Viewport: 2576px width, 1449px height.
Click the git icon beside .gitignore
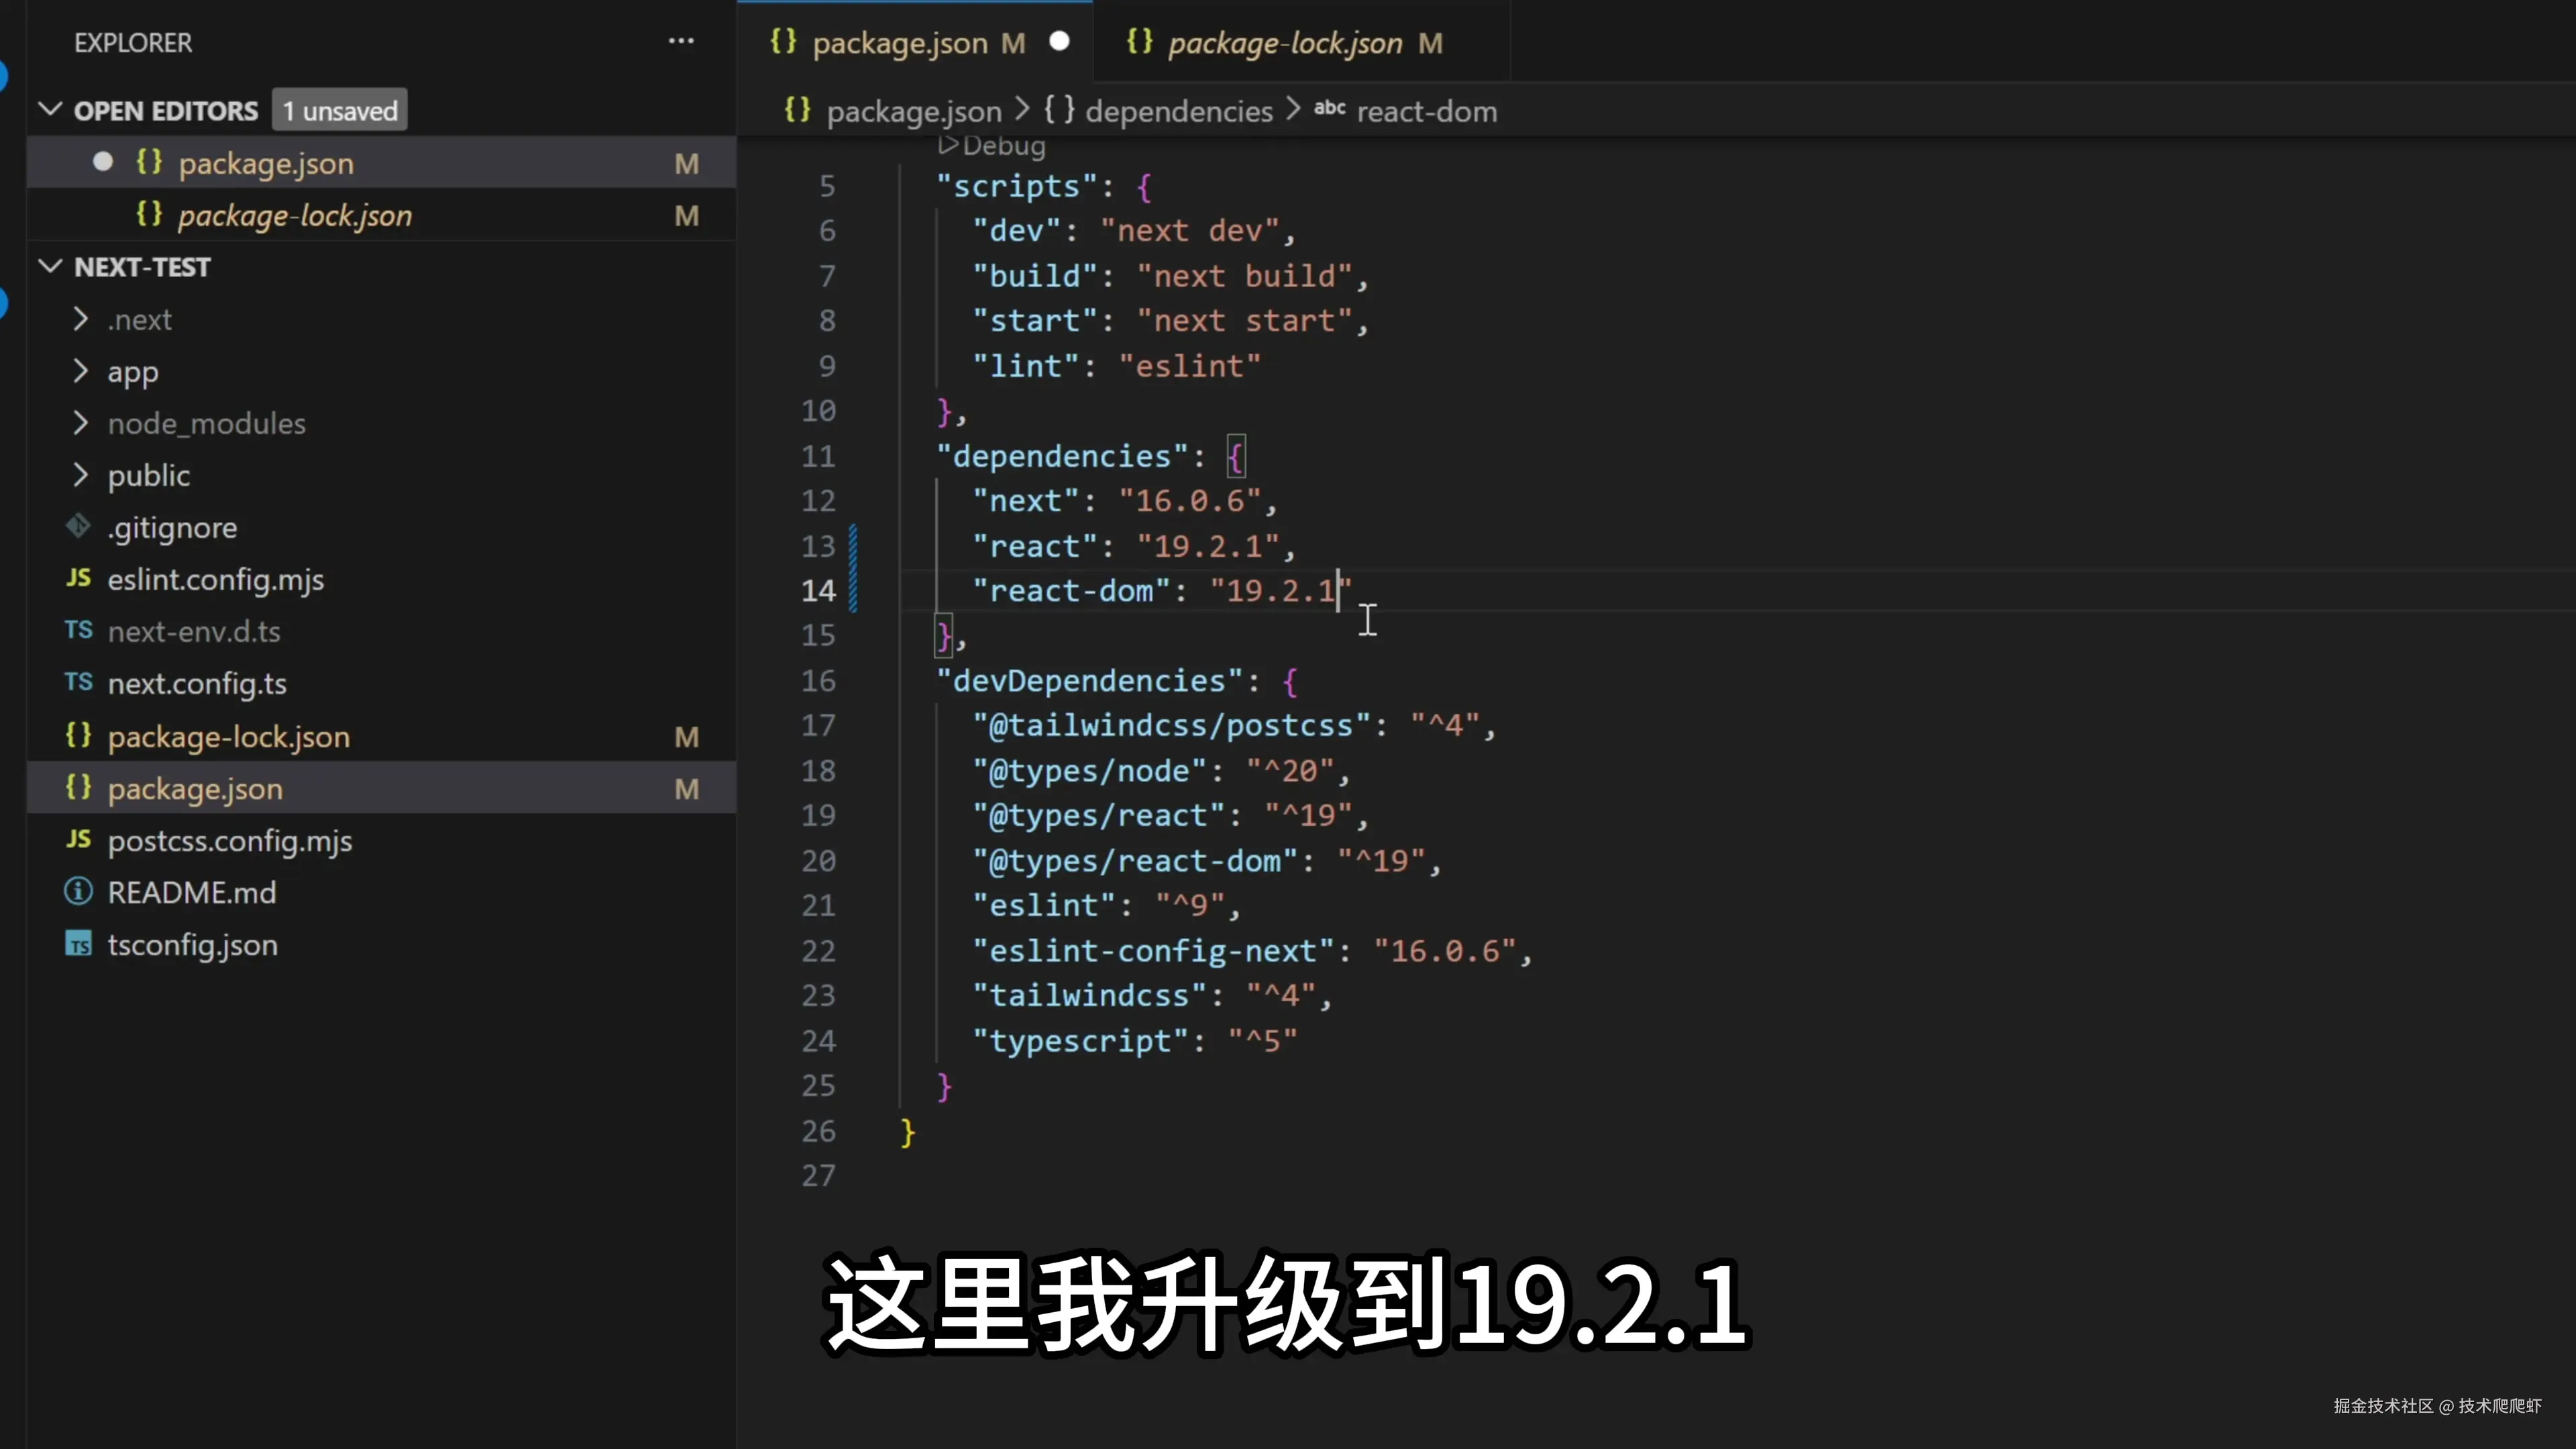pyautogui.click(x=78, y=526)
